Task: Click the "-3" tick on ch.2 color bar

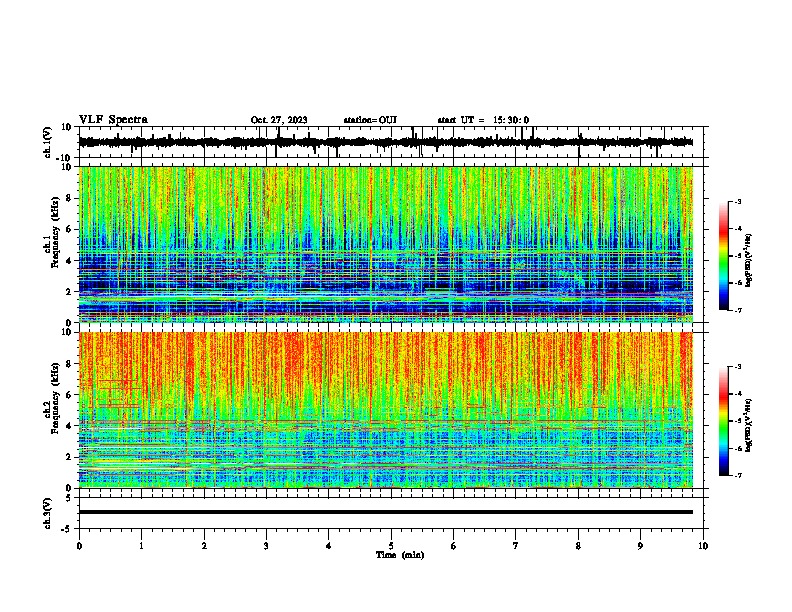Action: tap(737, 367)
